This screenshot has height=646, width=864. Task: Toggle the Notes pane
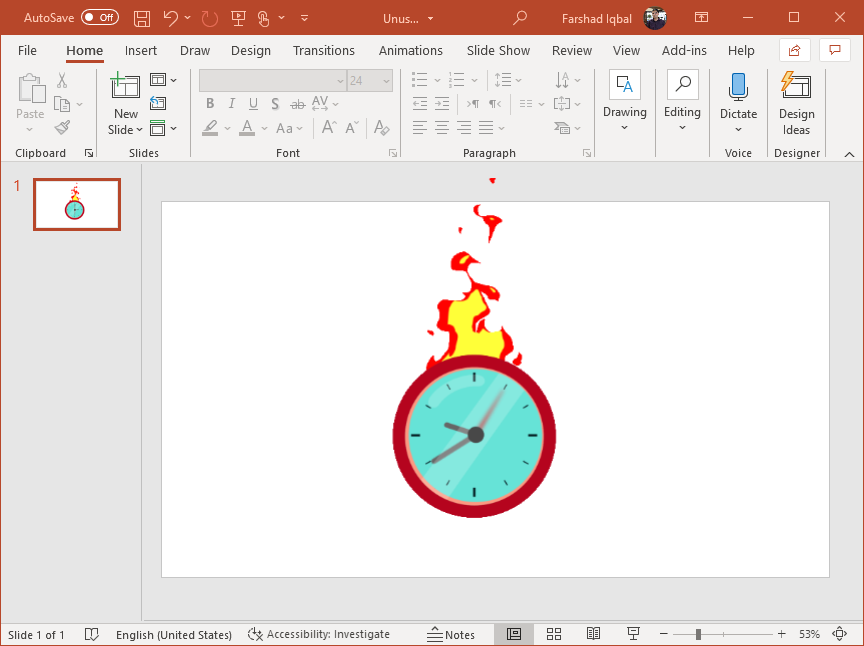[451, 634]
